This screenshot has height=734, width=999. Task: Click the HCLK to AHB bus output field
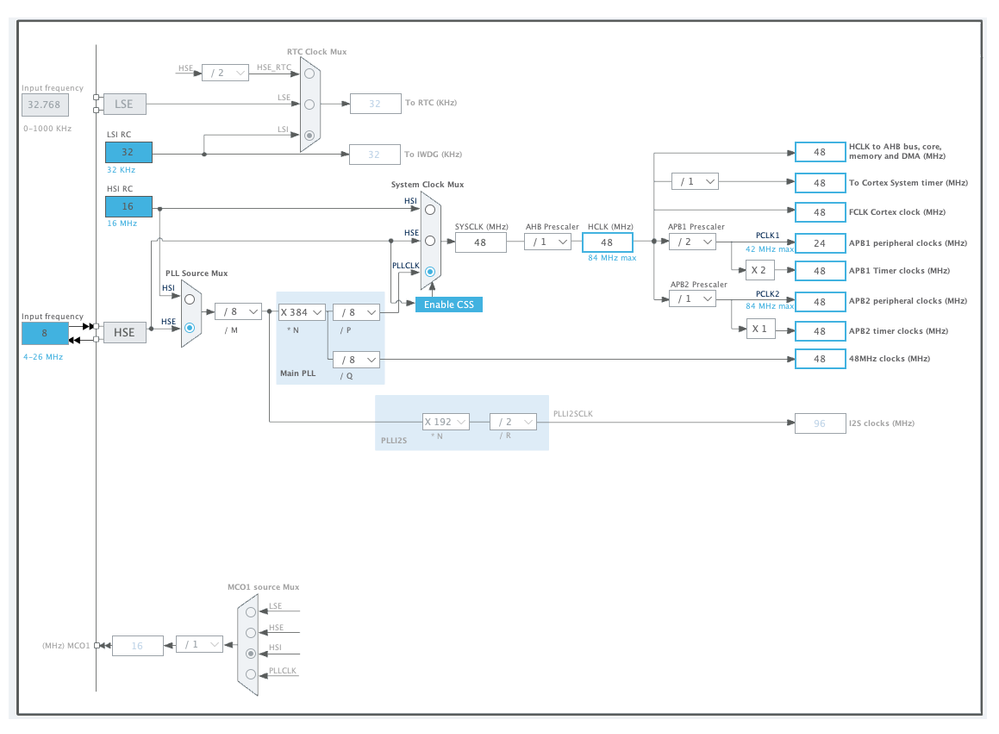[820, 152]
